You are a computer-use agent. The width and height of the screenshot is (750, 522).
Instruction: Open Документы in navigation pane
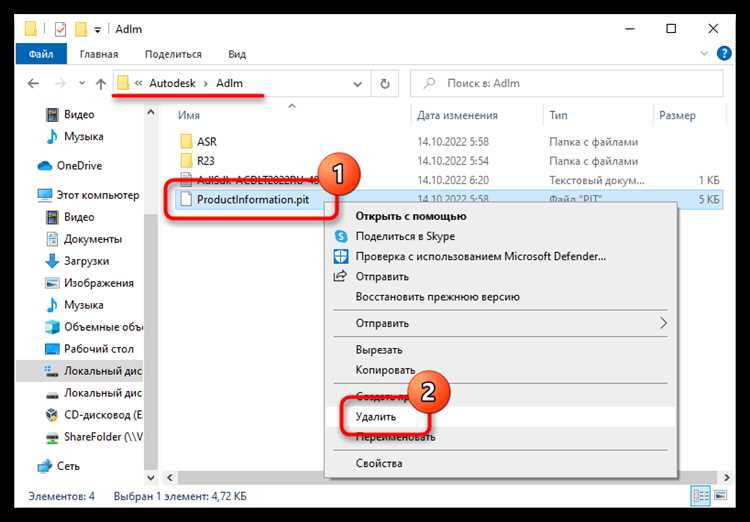point(93,239)
